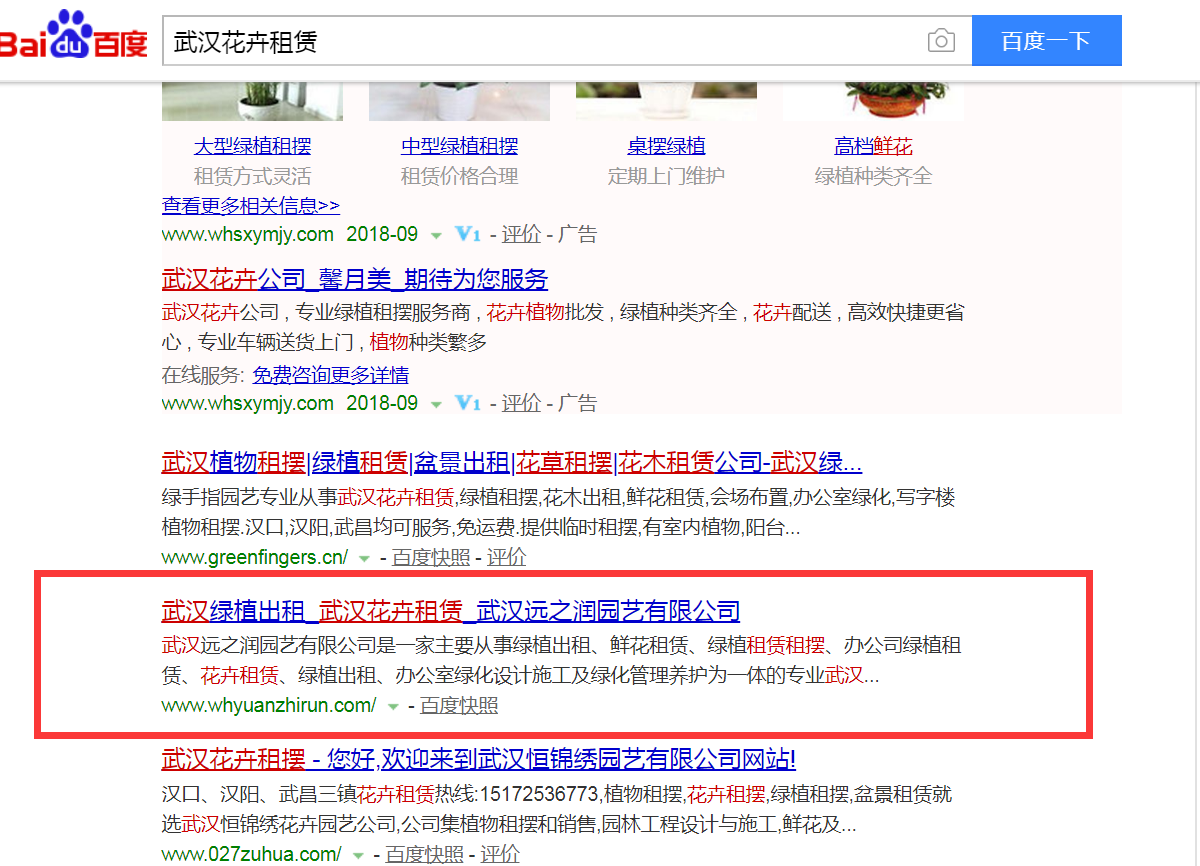Click V1 verification badge in first whsxymjy ad
This screenshot has width=1200, height=866.
(x=468, y=234)
